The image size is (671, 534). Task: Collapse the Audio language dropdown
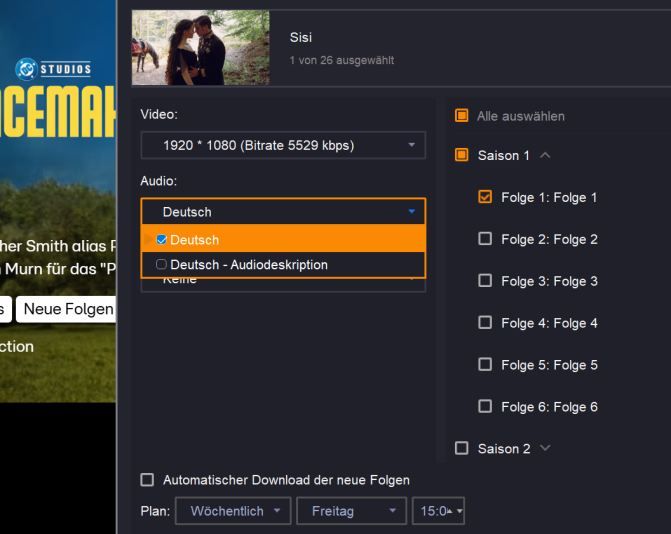pos(411,212)
